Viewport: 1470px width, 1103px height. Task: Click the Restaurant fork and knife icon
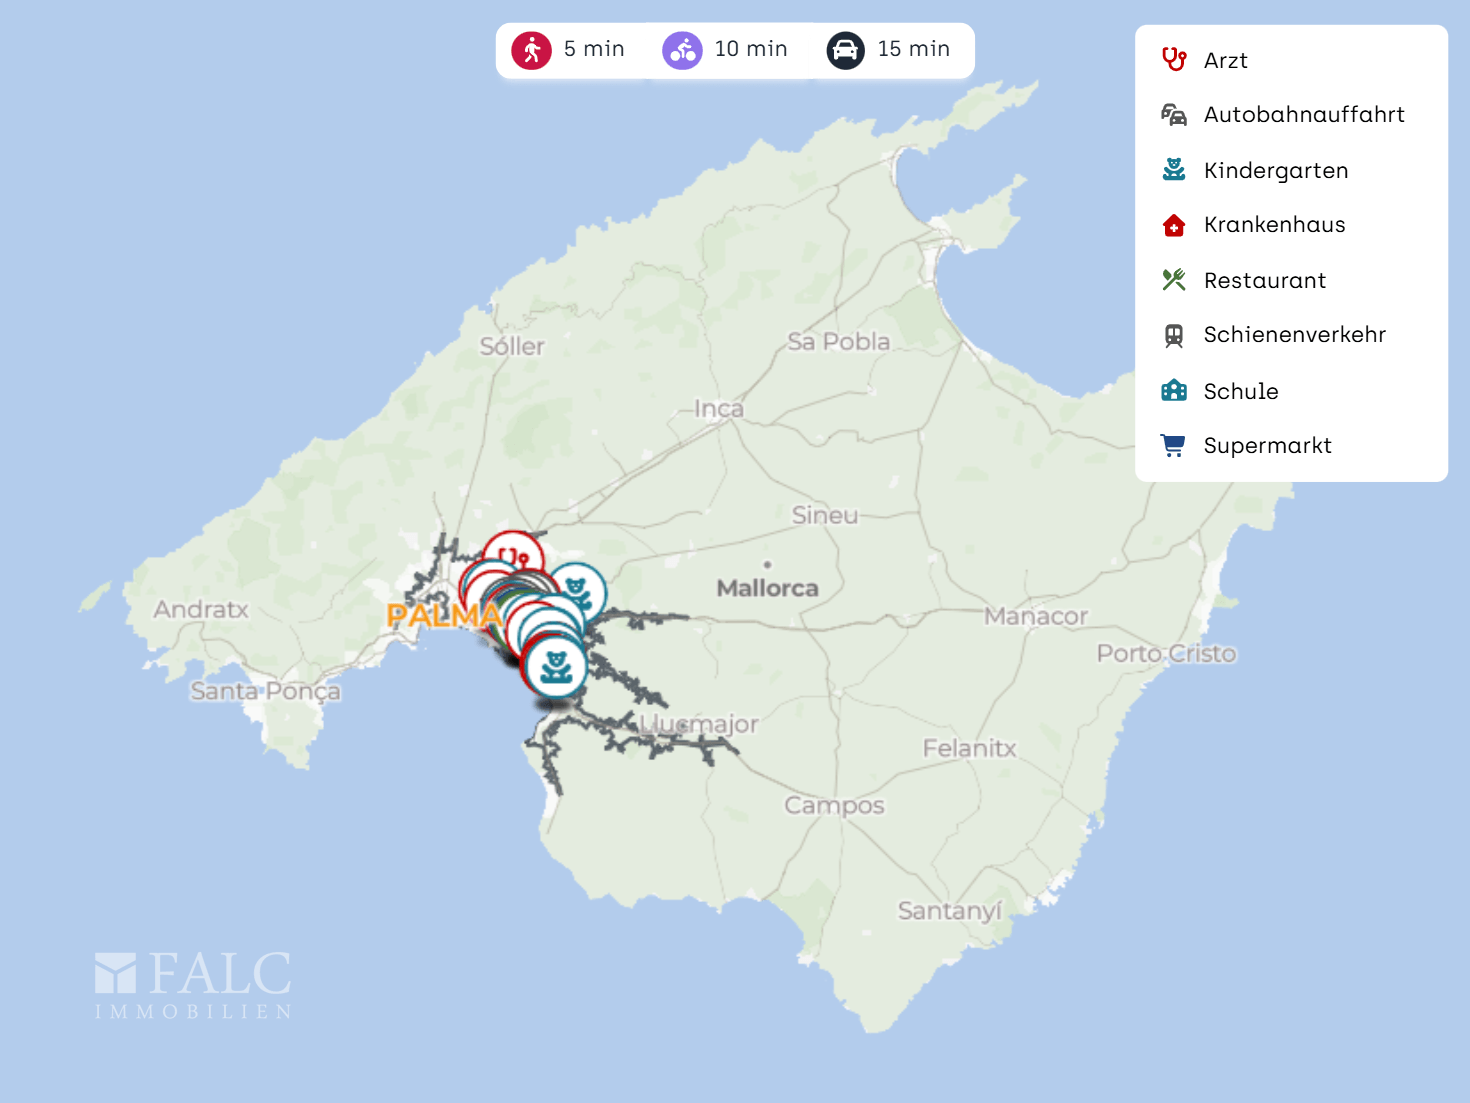click(x=1174, y=280)
